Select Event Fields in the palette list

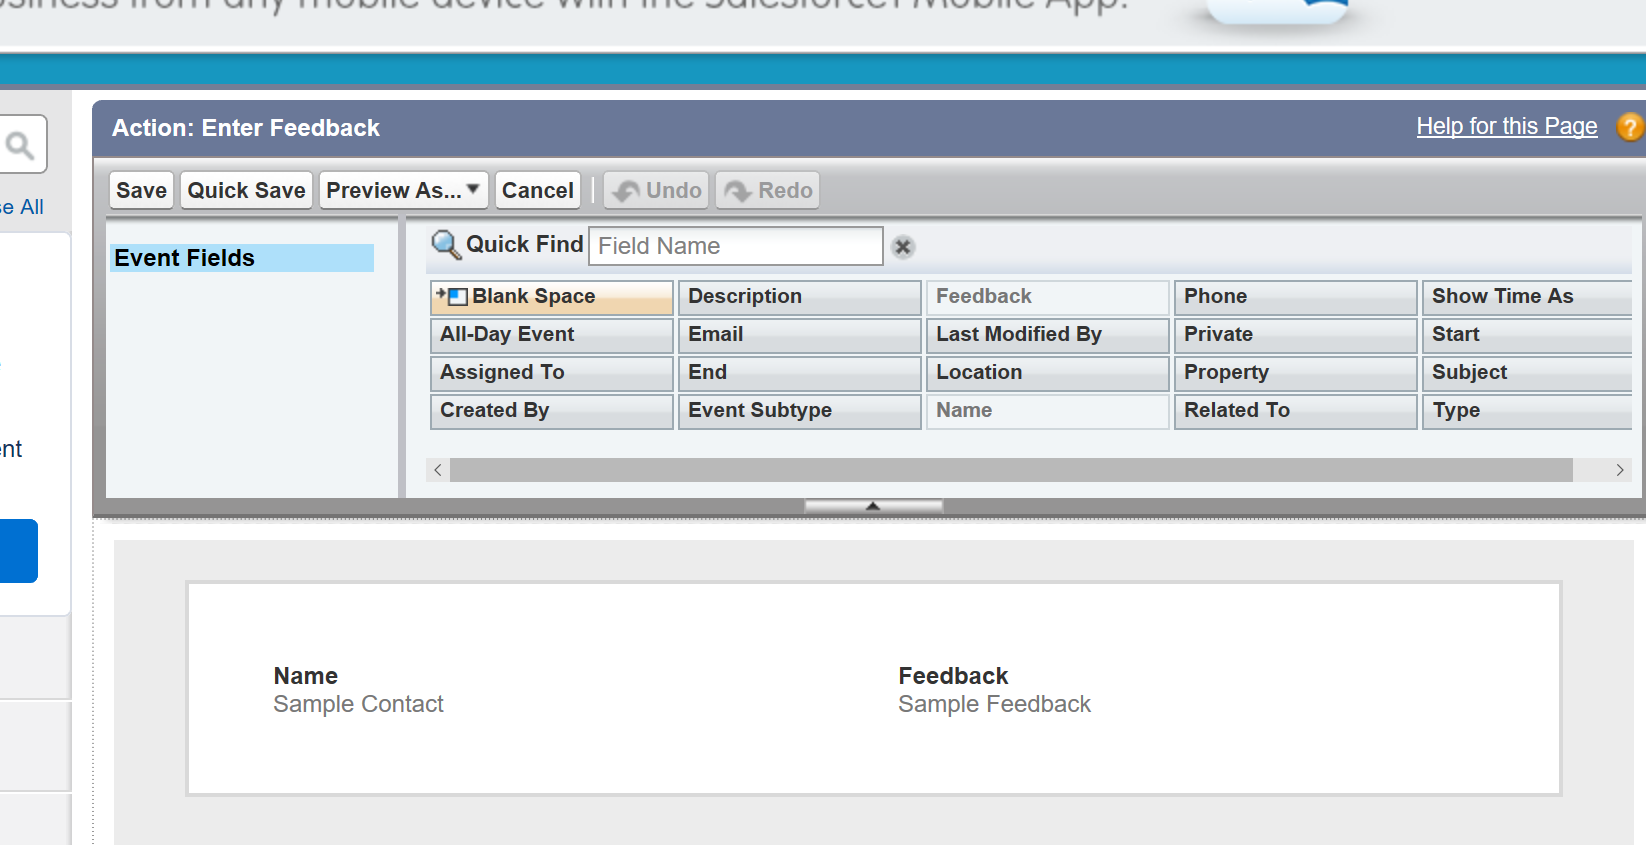click(242, 258)
